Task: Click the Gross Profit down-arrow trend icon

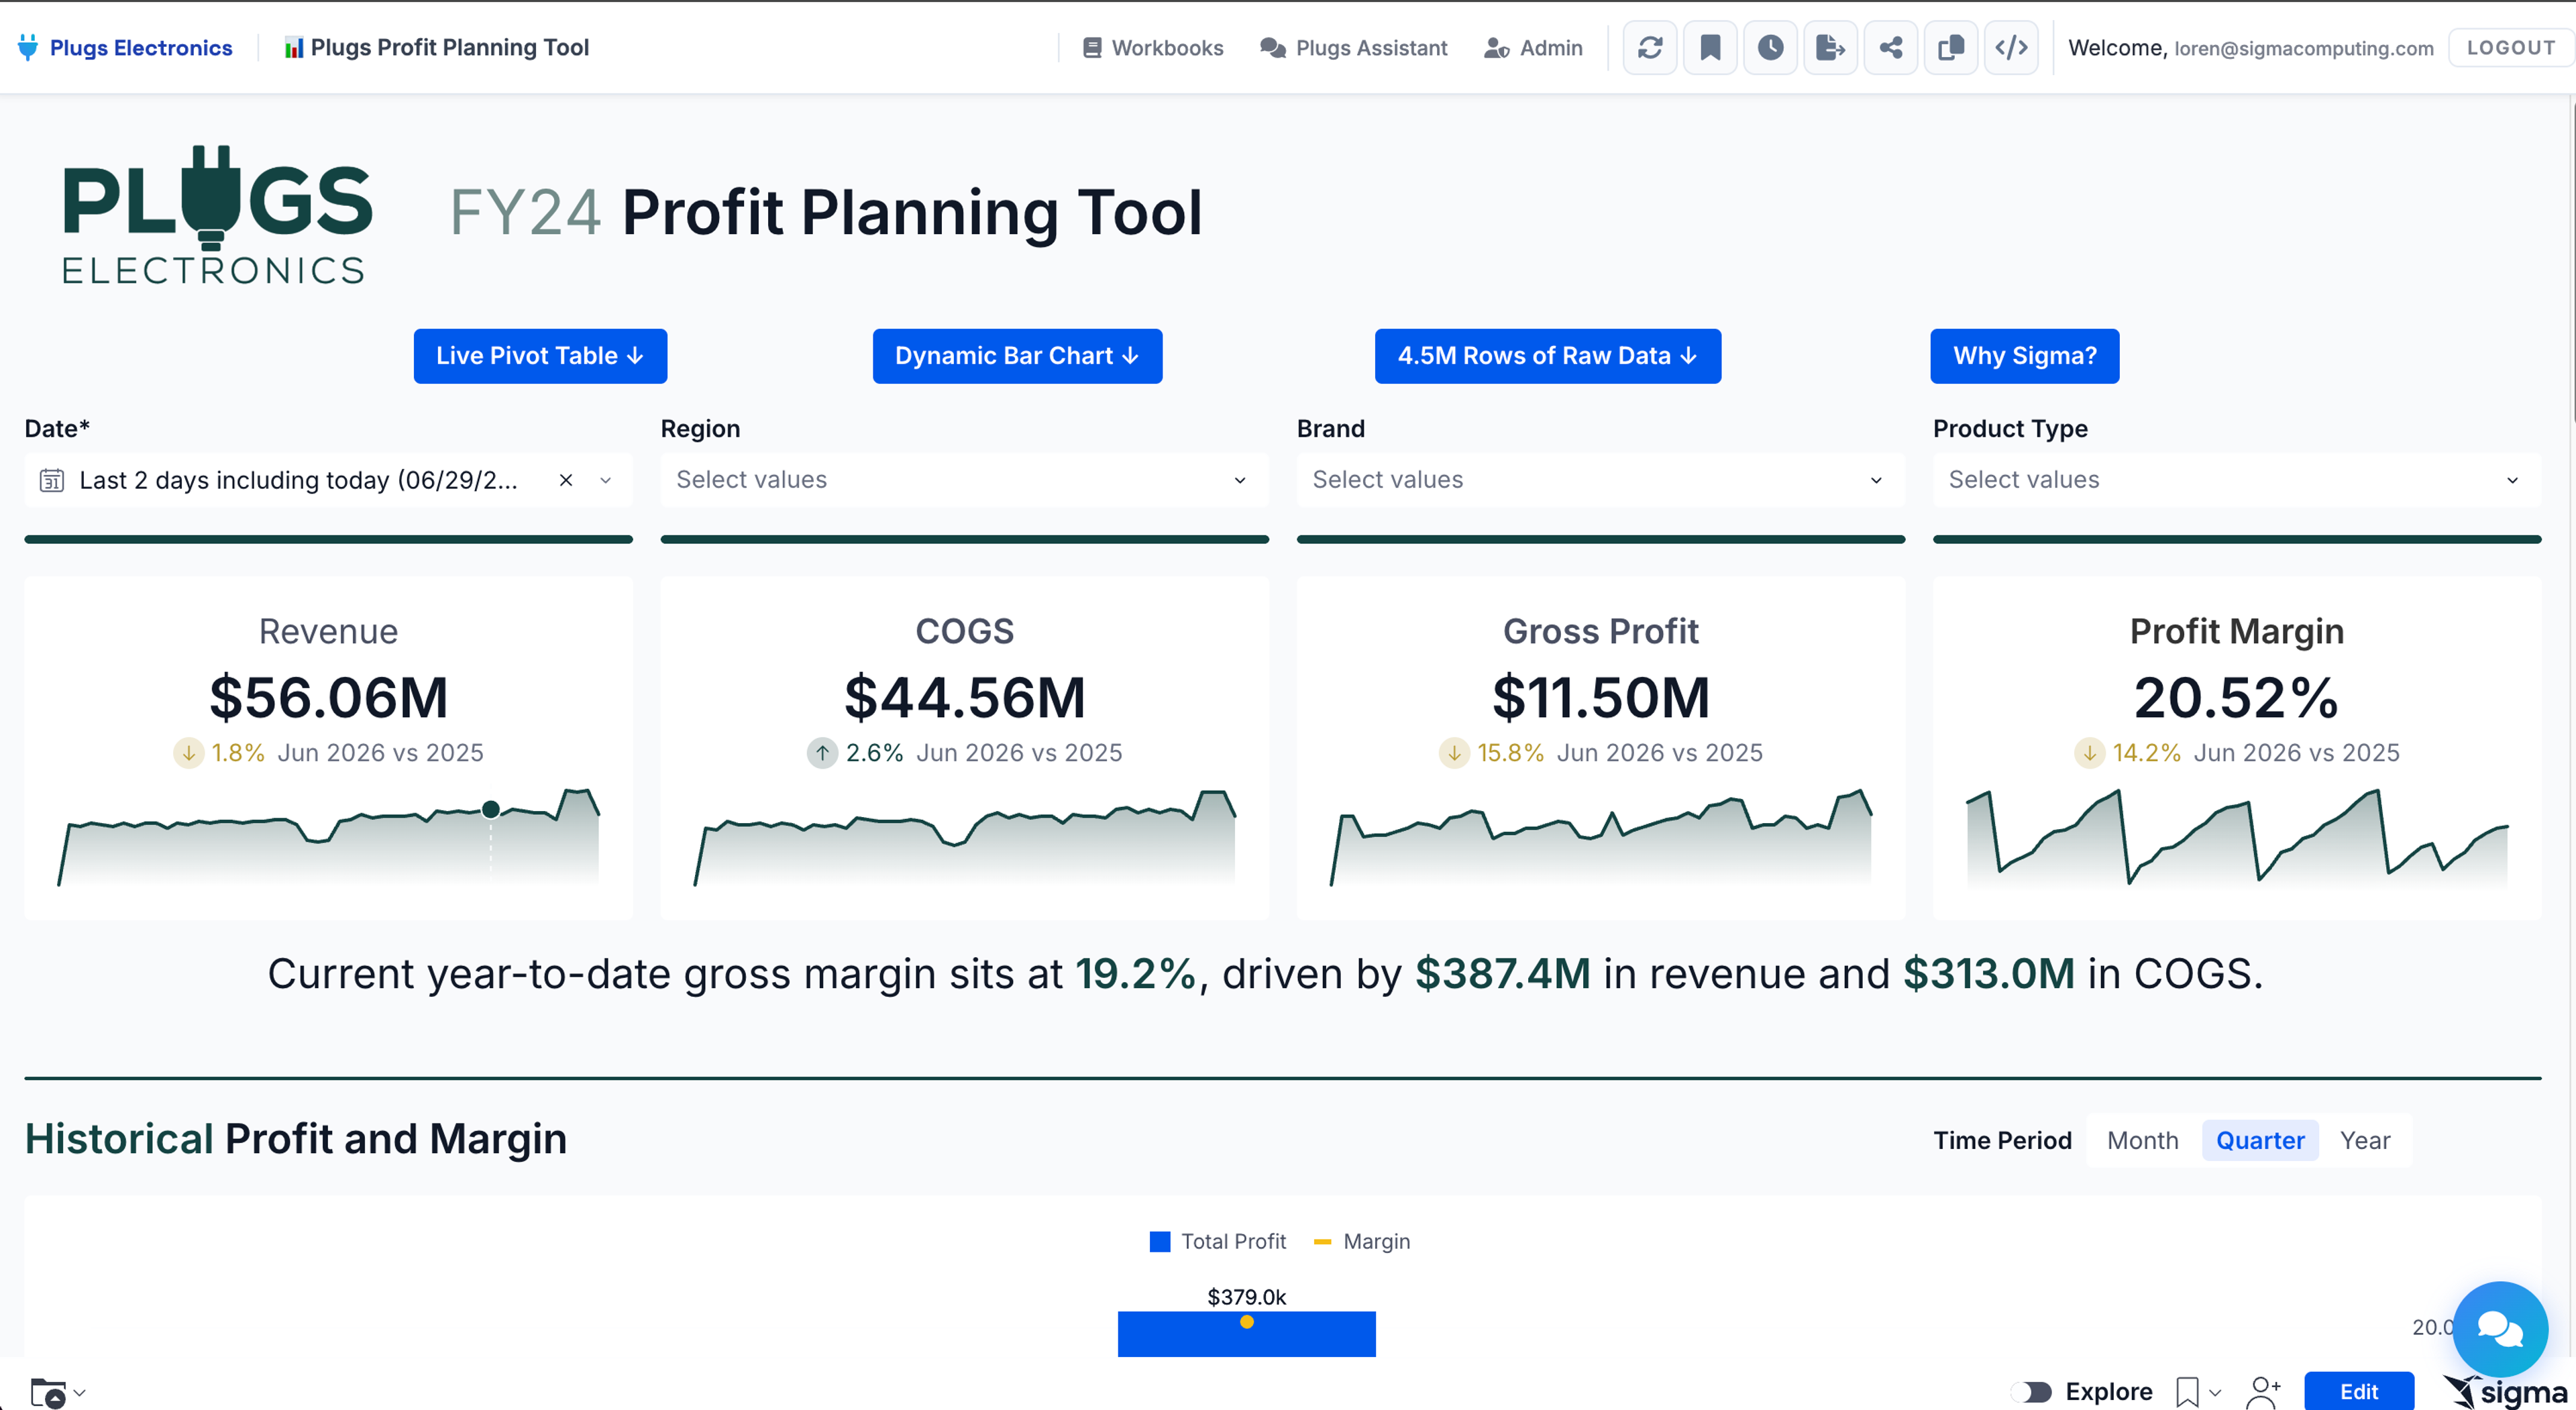Action: (1454, 752)
